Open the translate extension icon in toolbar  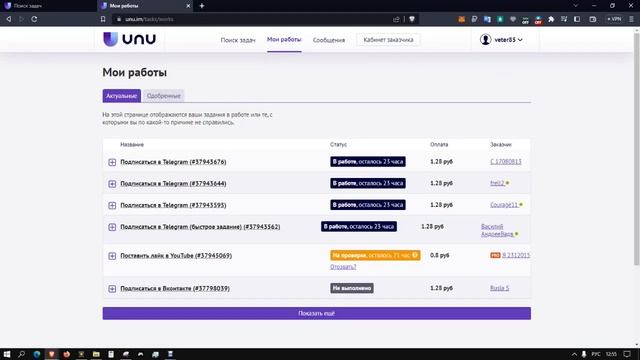pyautogui.click(x=487, y=19)
